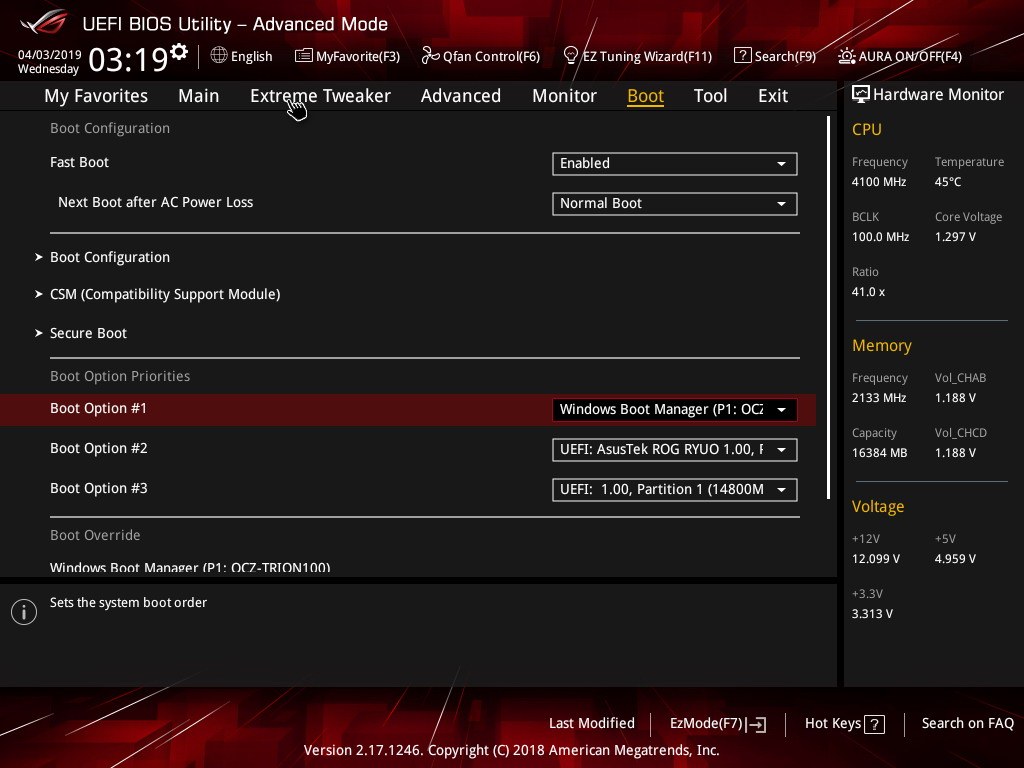The width and height of the screenshot is (1024, 768).
Task: Open Next Boot after AC Power Loss dropdown
Action: tap(675, 204)
